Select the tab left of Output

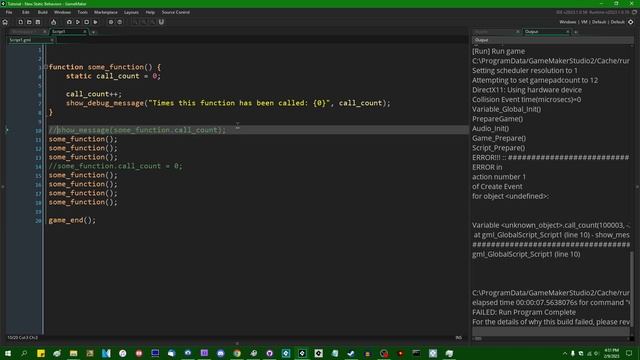[x=495, y=32]
